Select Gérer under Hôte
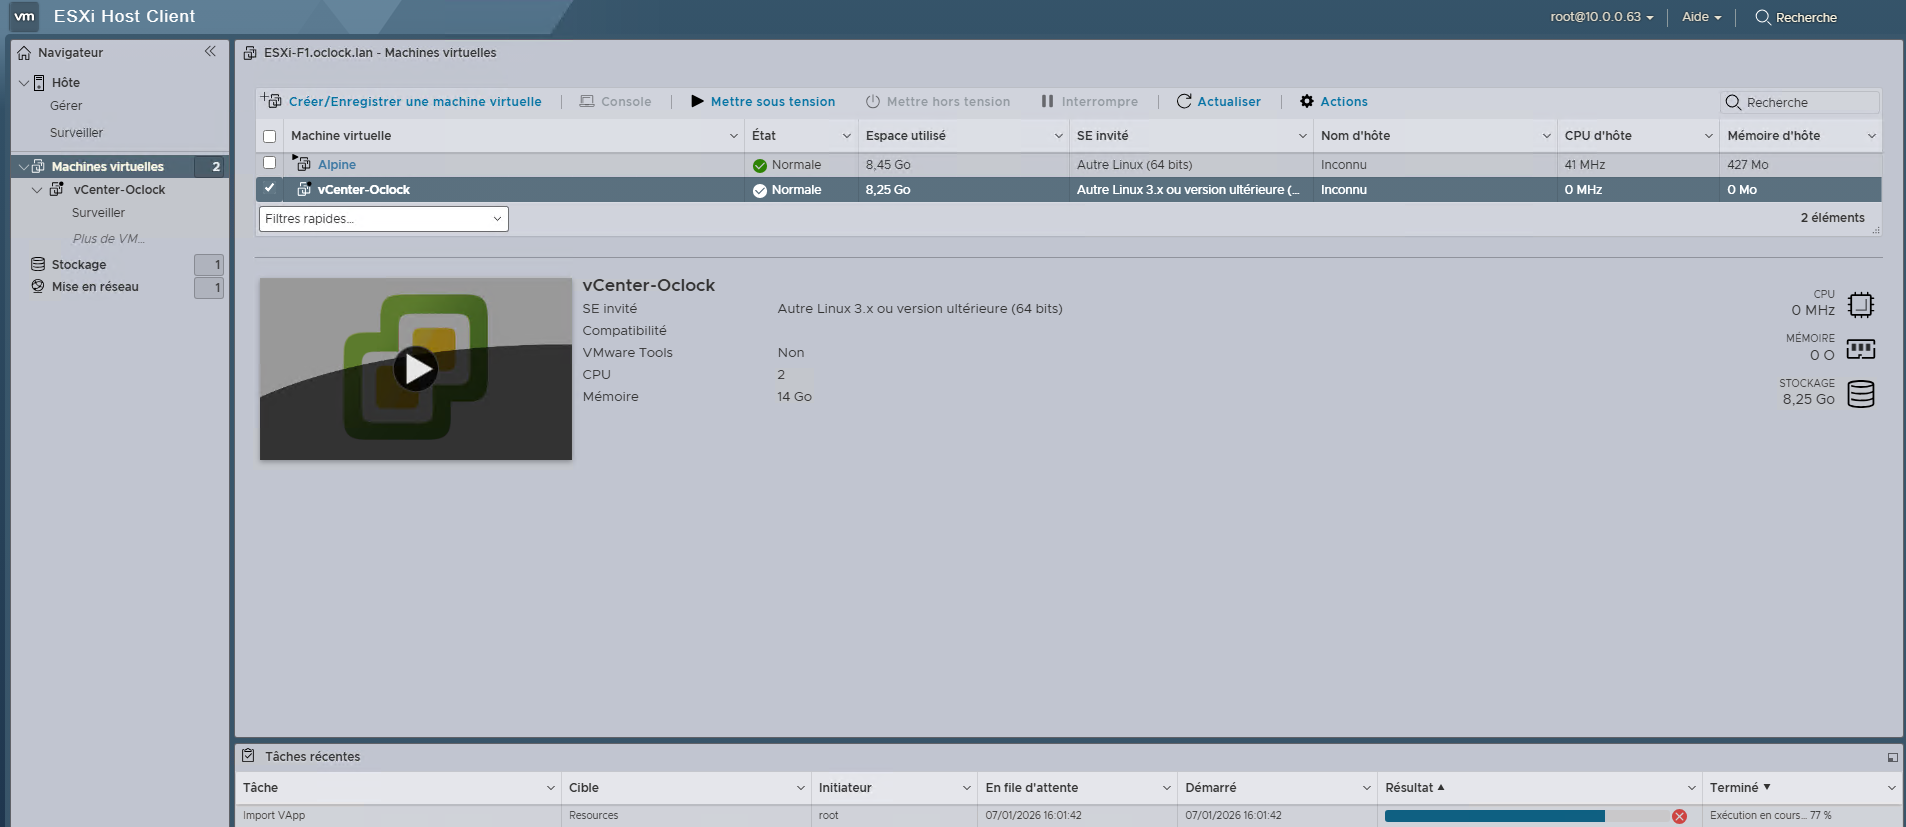1906x827 pixels. click(x=66, y=106)
